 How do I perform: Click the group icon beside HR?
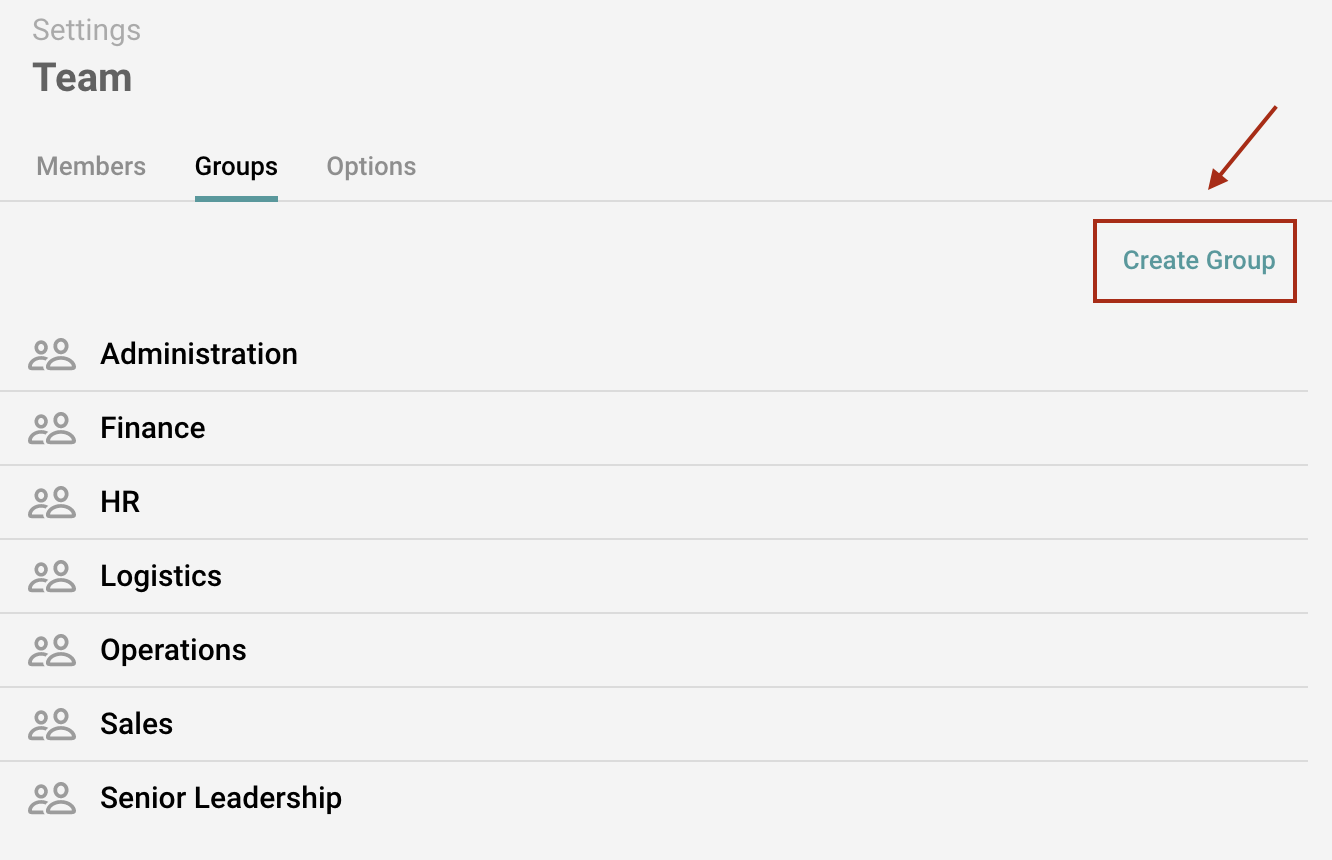pyautogui.click(x=52, y=502)
